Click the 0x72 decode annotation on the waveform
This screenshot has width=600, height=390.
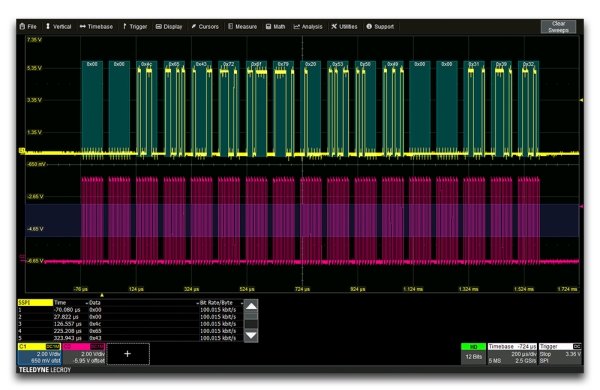228,64
